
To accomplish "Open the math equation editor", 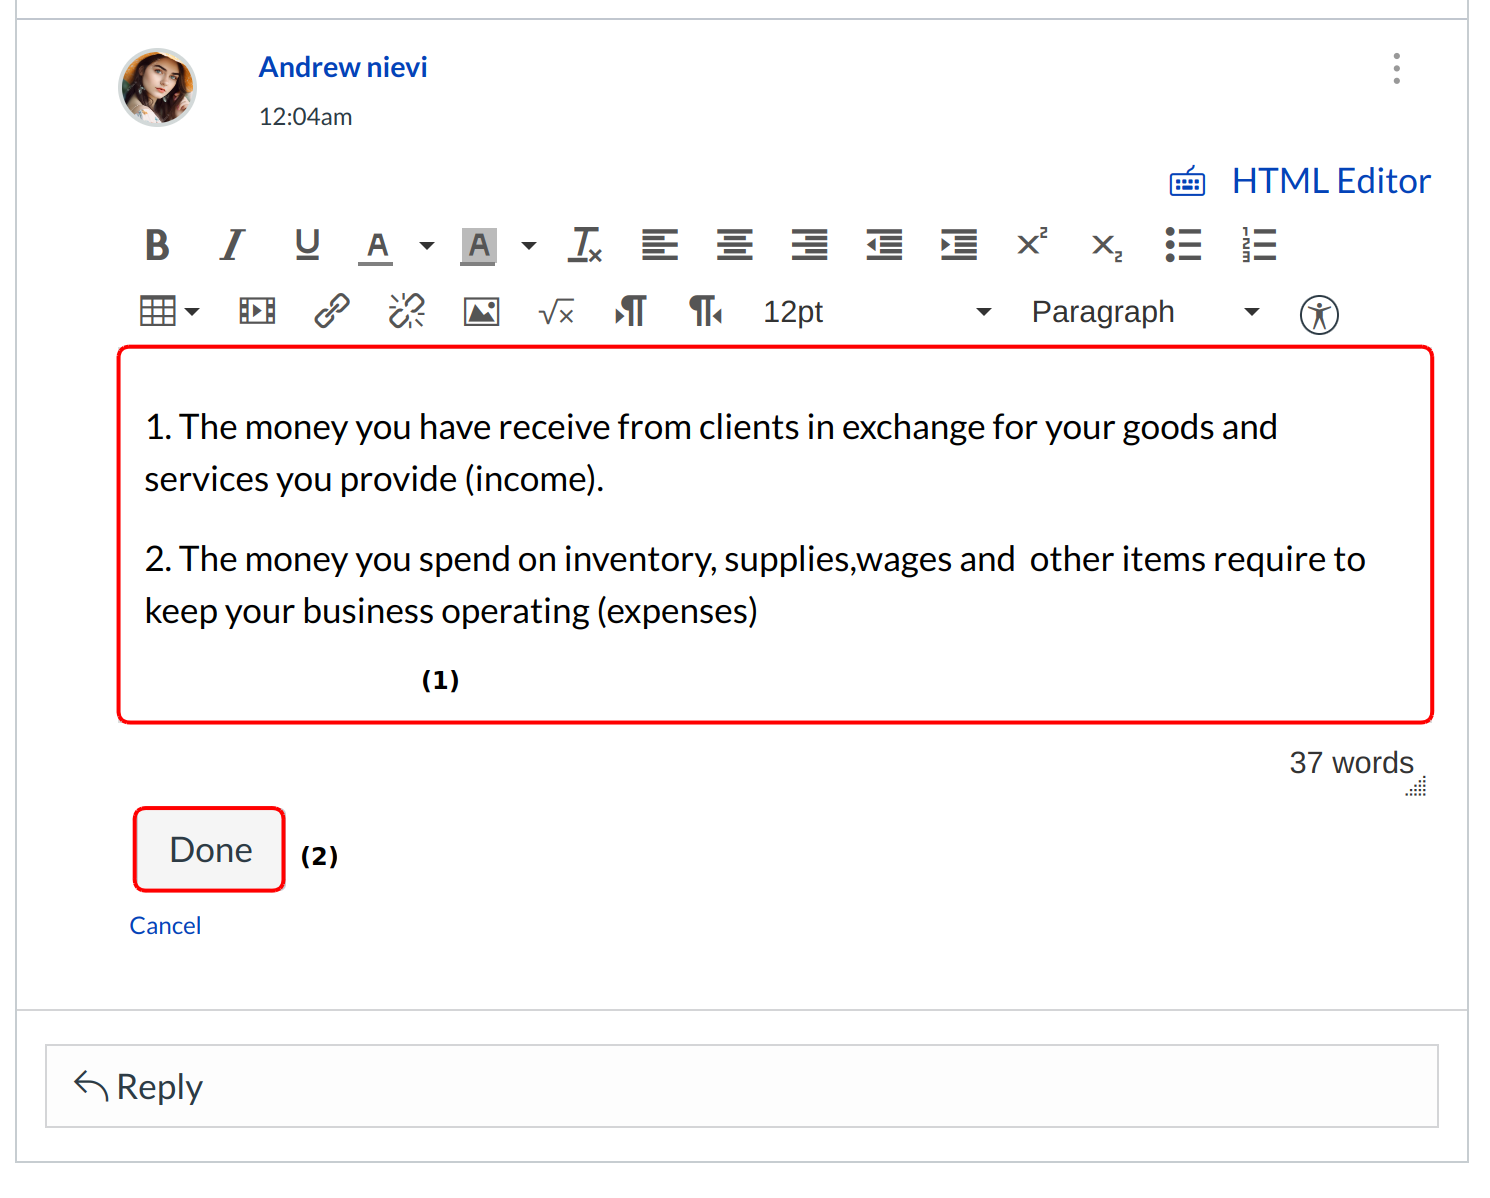I will tap(556, 313).
